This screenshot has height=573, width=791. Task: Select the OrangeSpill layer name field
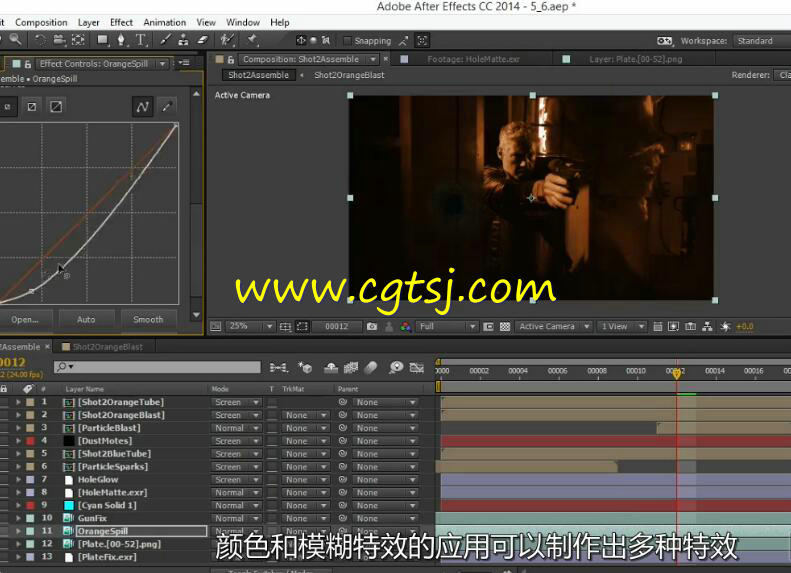point(141,531)
